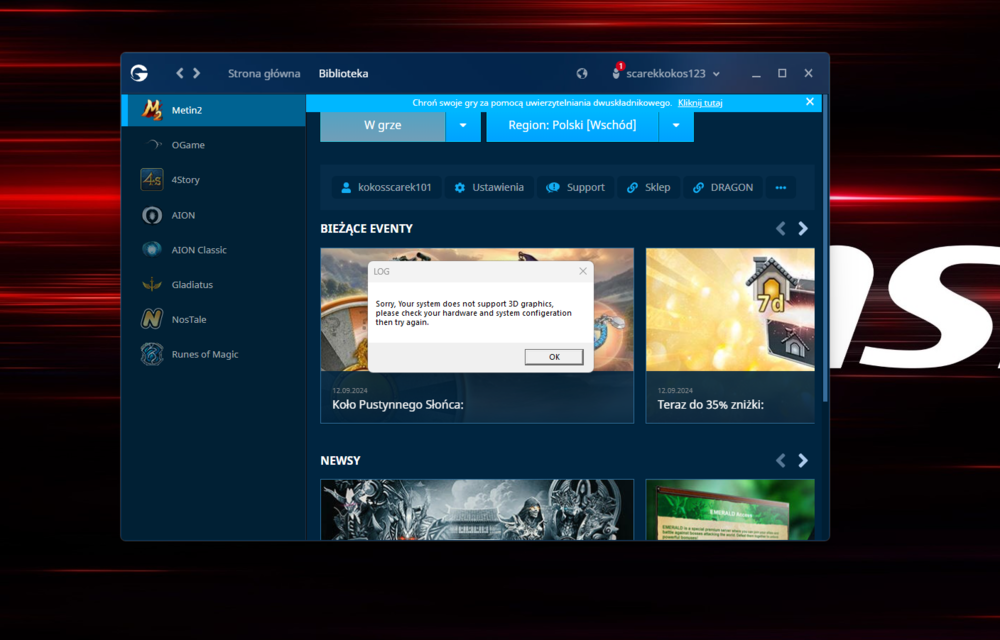Open Runes of Magic from sidebar
1000x640 pixels.
coord(214,354)
